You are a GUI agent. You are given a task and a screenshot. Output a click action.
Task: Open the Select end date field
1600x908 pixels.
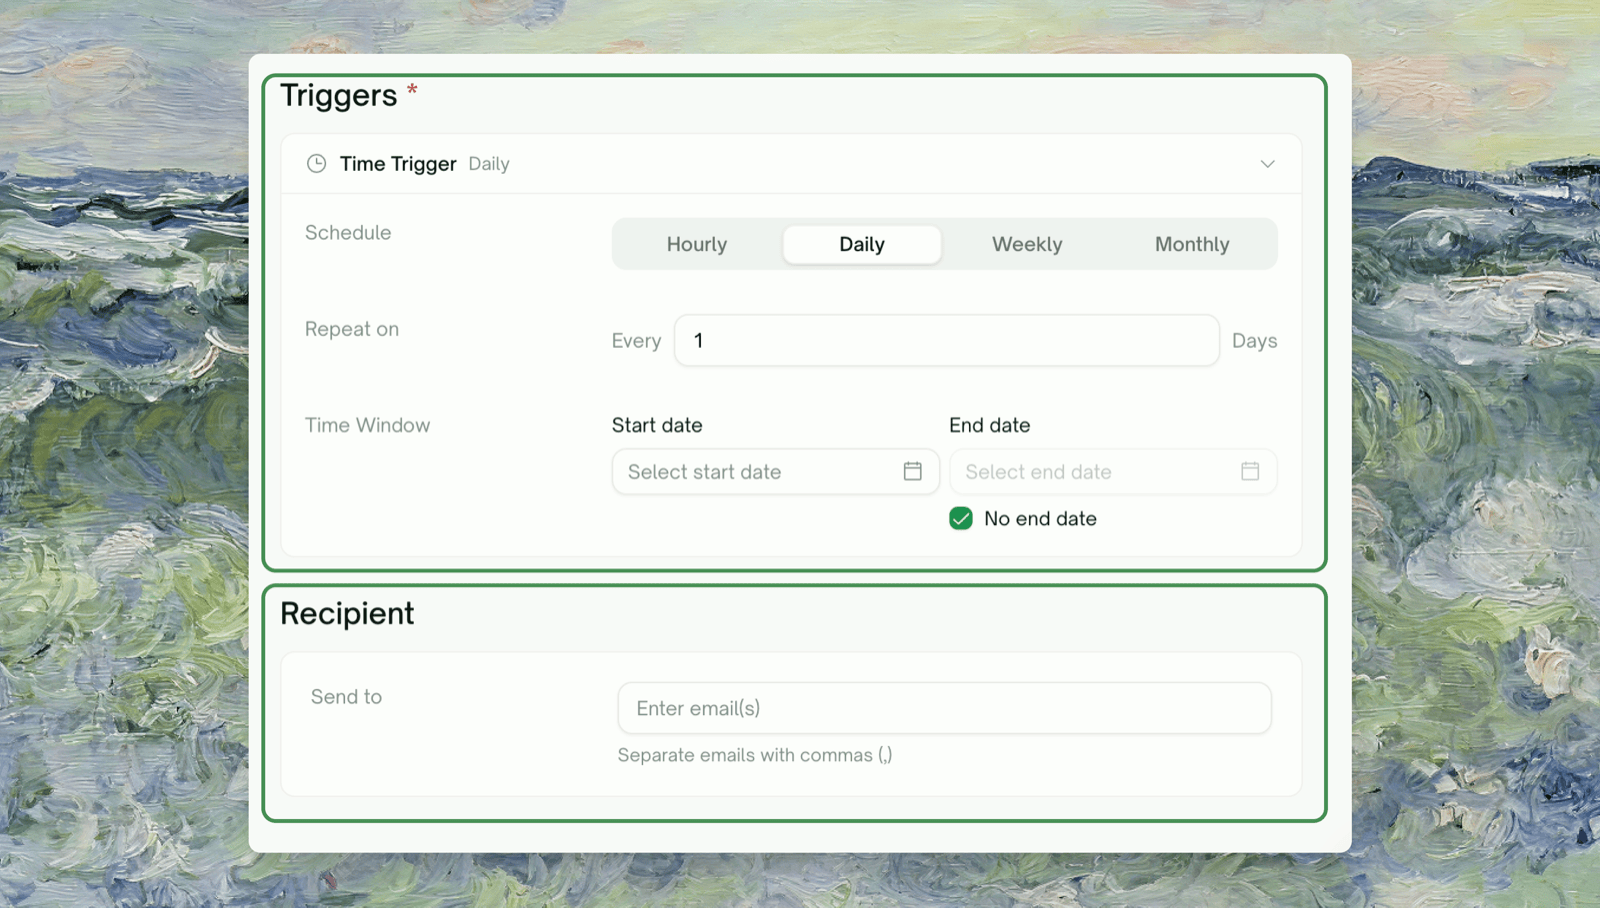[1113, 471]
